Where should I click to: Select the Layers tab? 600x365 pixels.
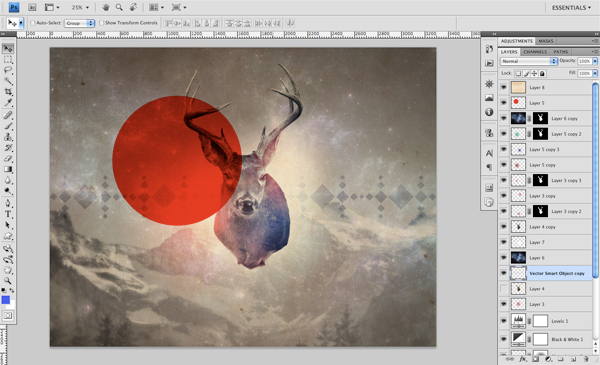point(509,52)
